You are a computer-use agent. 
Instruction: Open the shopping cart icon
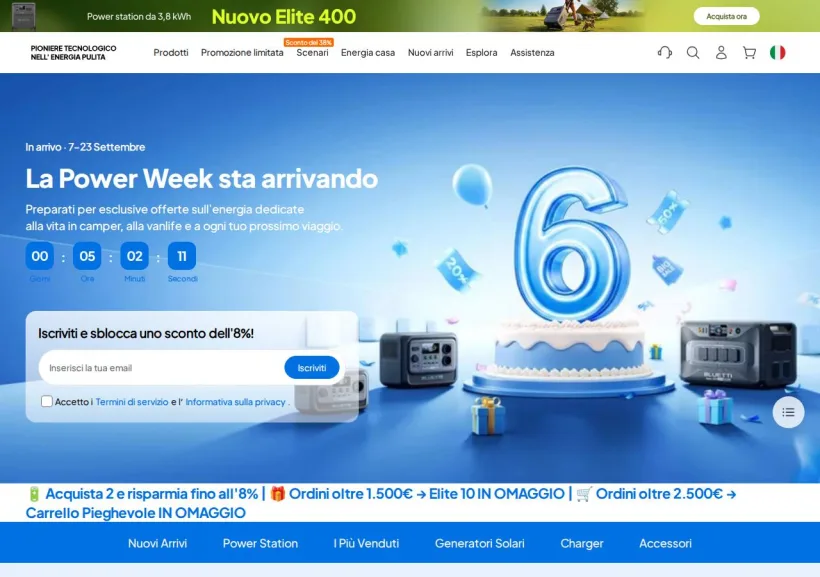(x=749, y=52)
